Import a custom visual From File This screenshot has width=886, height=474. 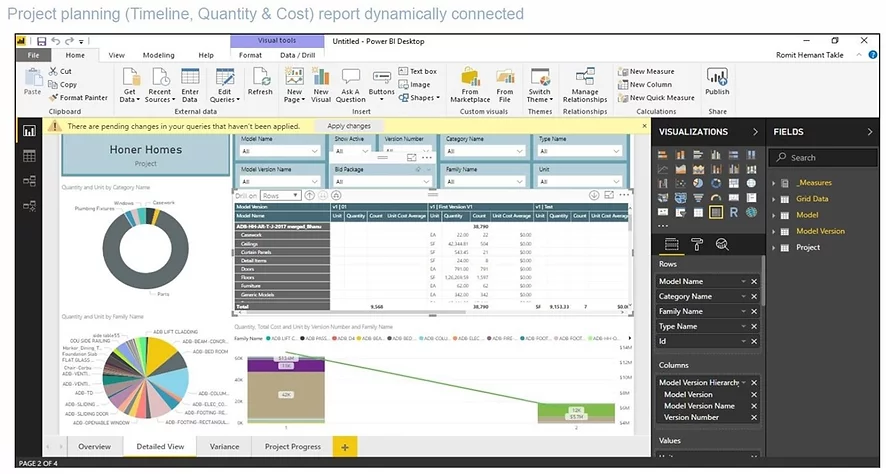(x=505, y=85)
